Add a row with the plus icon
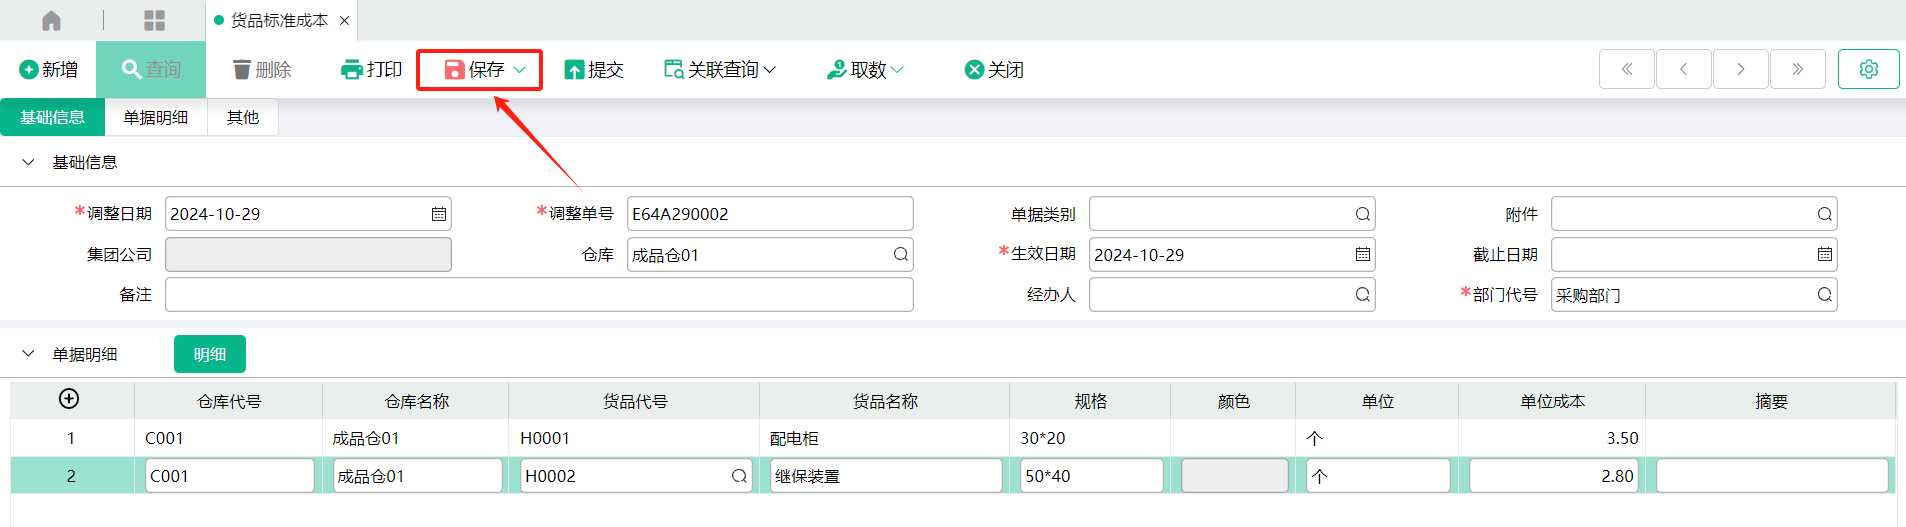This screenshot has width=1906, height=527. pos(69,399)
